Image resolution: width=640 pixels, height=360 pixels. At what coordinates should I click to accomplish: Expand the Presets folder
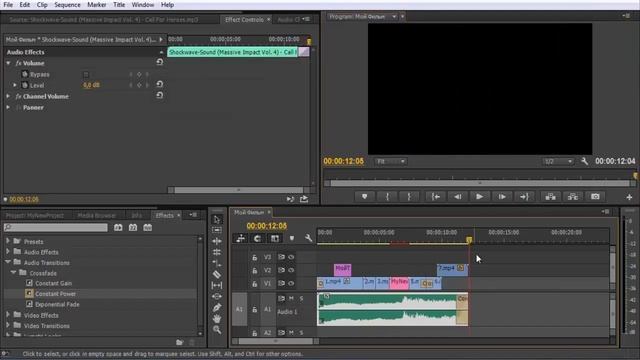[x=8, y=241]
